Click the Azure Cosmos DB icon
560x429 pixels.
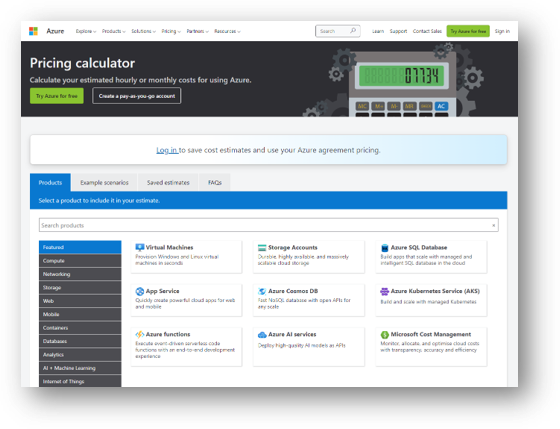tap(262, 291)
